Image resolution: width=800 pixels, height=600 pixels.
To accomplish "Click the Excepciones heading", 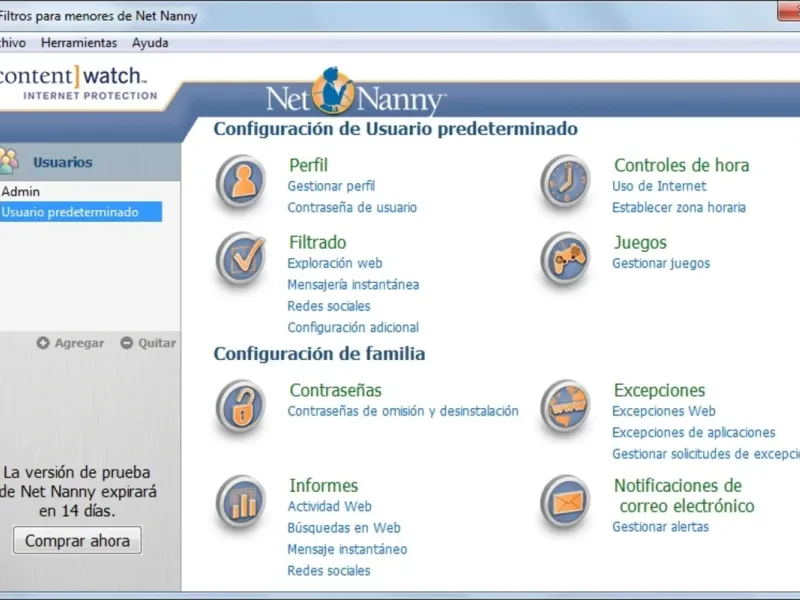I will [659, 390].
